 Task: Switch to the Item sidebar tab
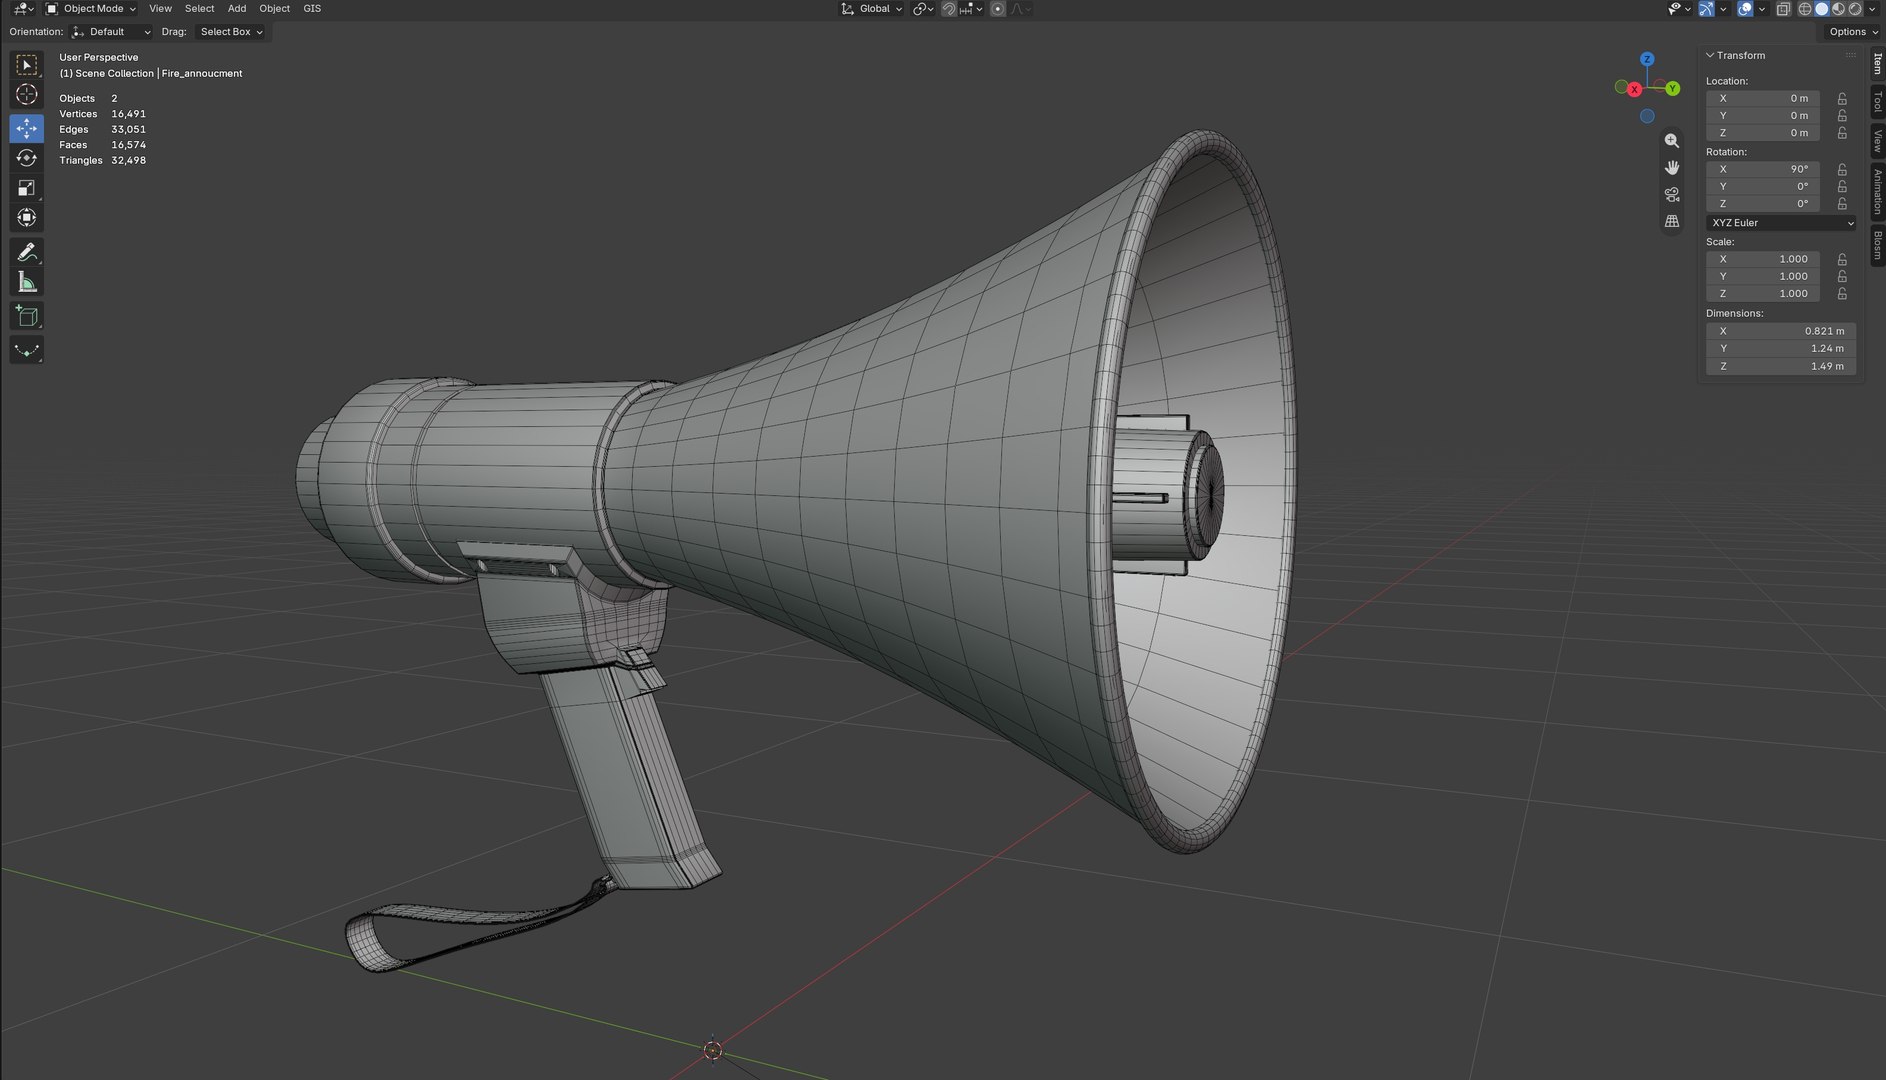click(1877, 64)
